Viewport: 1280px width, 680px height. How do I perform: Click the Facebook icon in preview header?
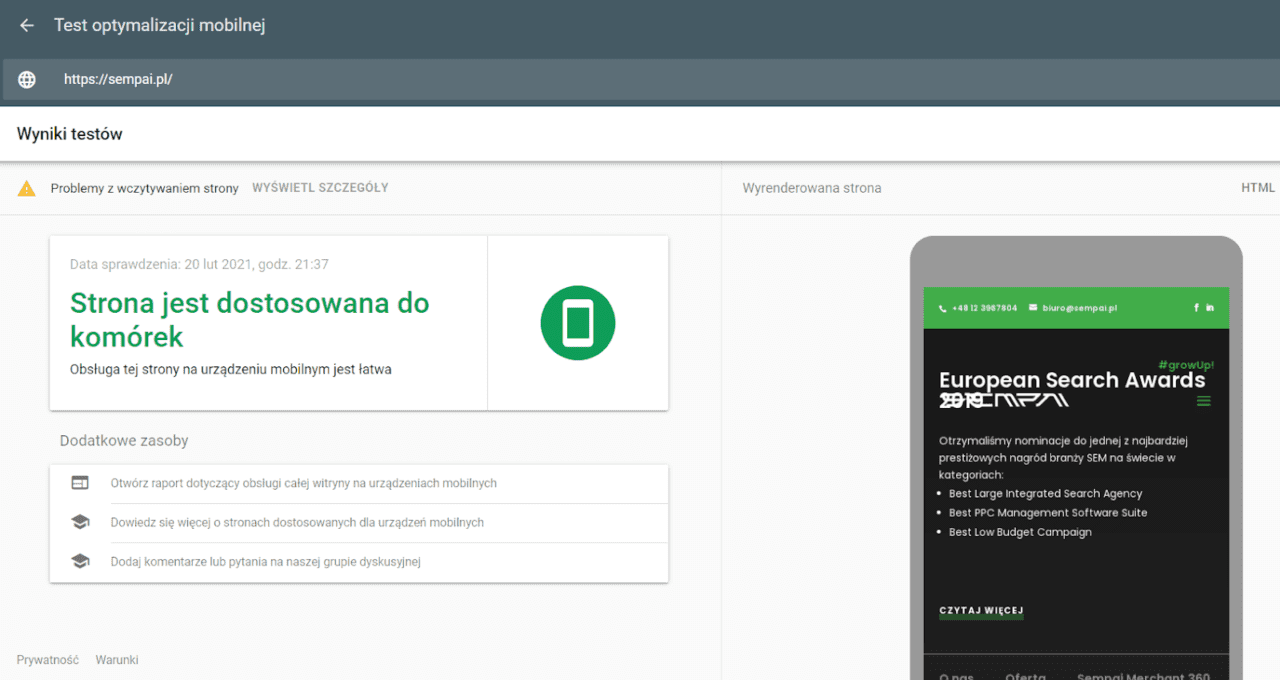click(x=1196, y=308)
